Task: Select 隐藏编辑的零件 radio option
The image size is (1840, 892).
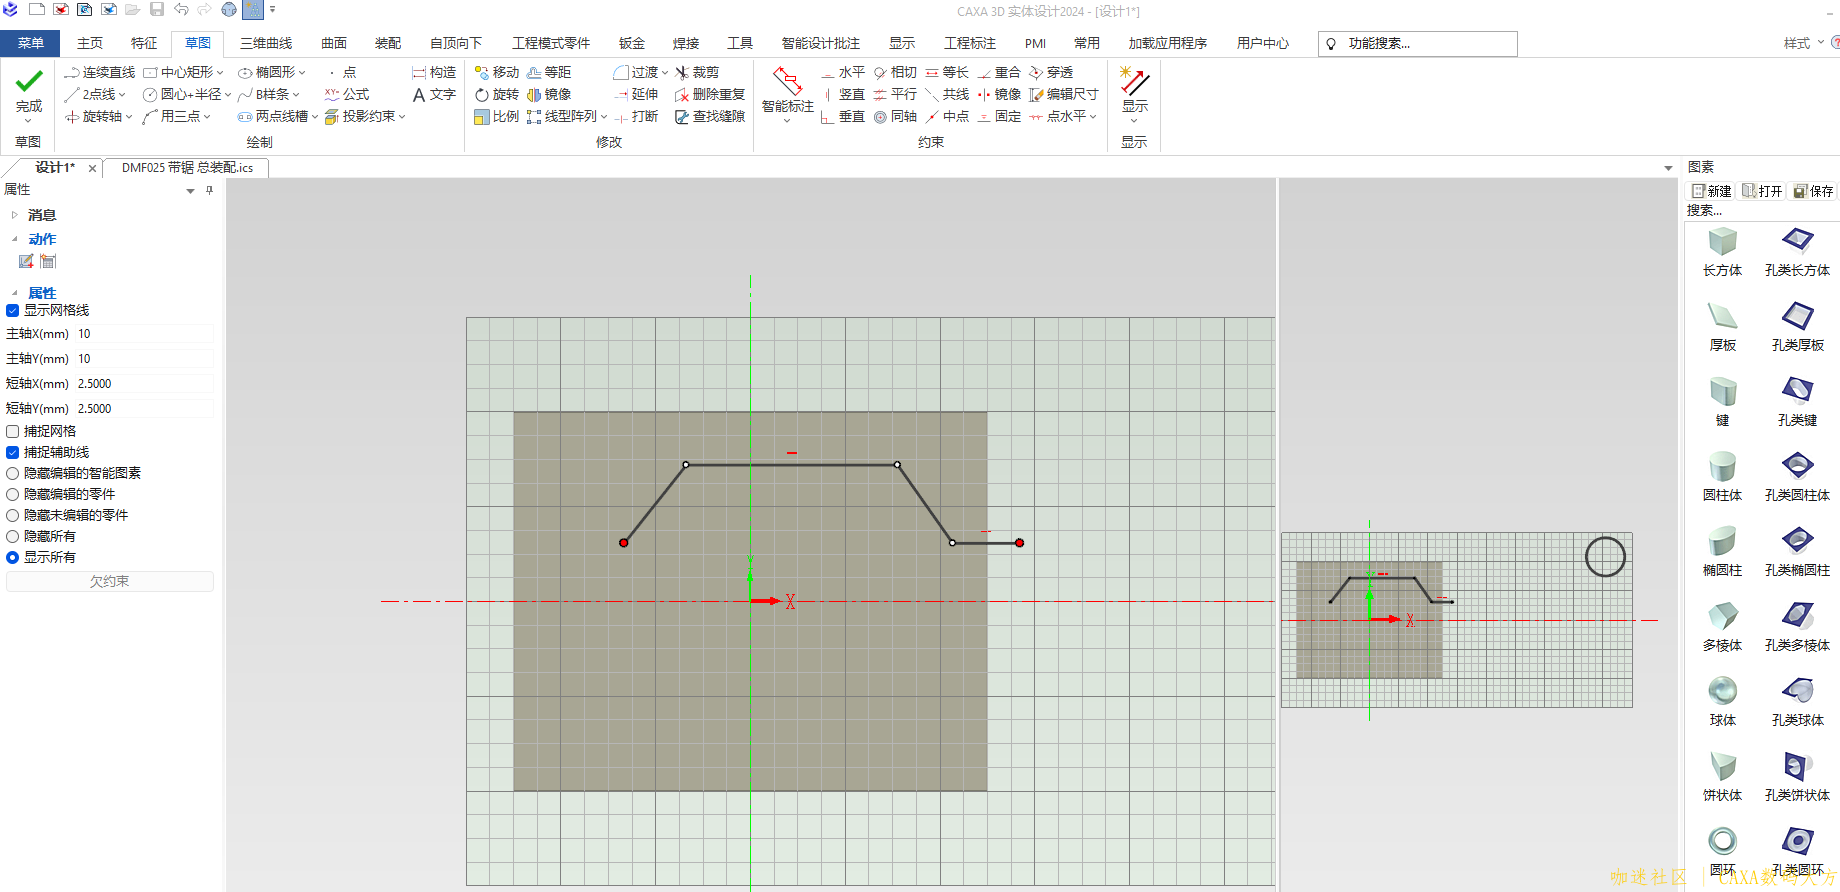Action: point(13,494)
